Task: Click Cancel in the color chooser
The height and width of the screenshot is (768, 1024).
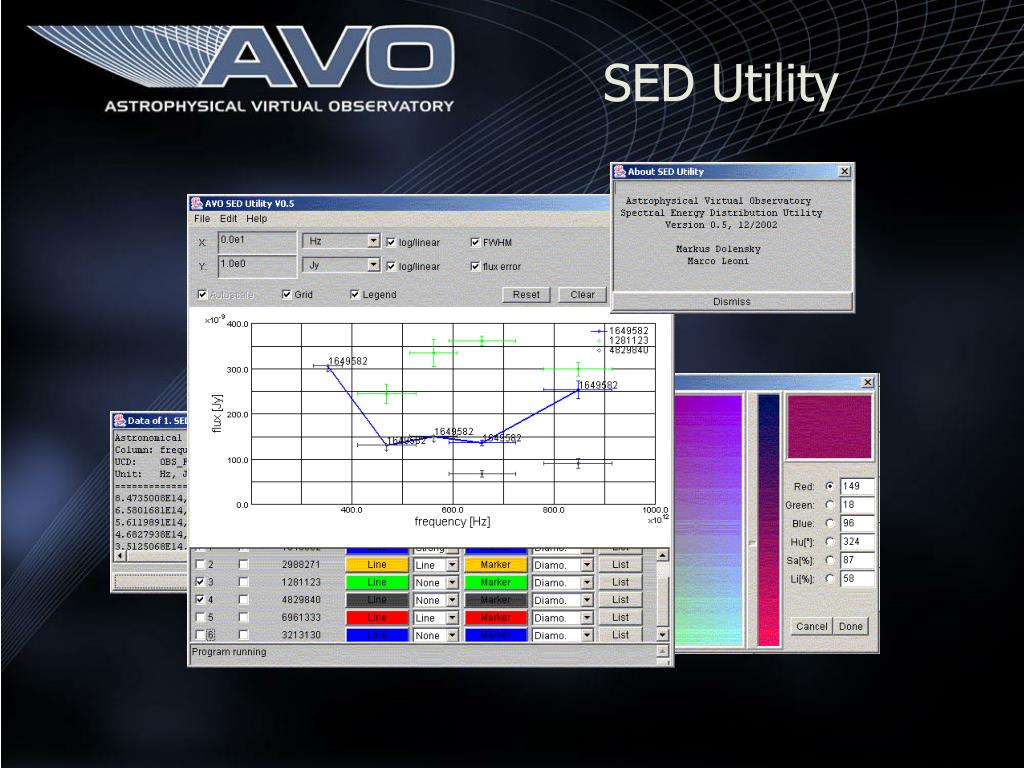Action: click(812, 626)
